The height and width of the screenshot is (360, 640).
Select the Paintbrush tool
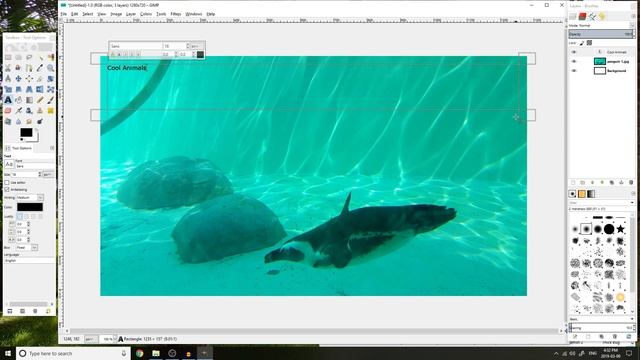[51, 100]
